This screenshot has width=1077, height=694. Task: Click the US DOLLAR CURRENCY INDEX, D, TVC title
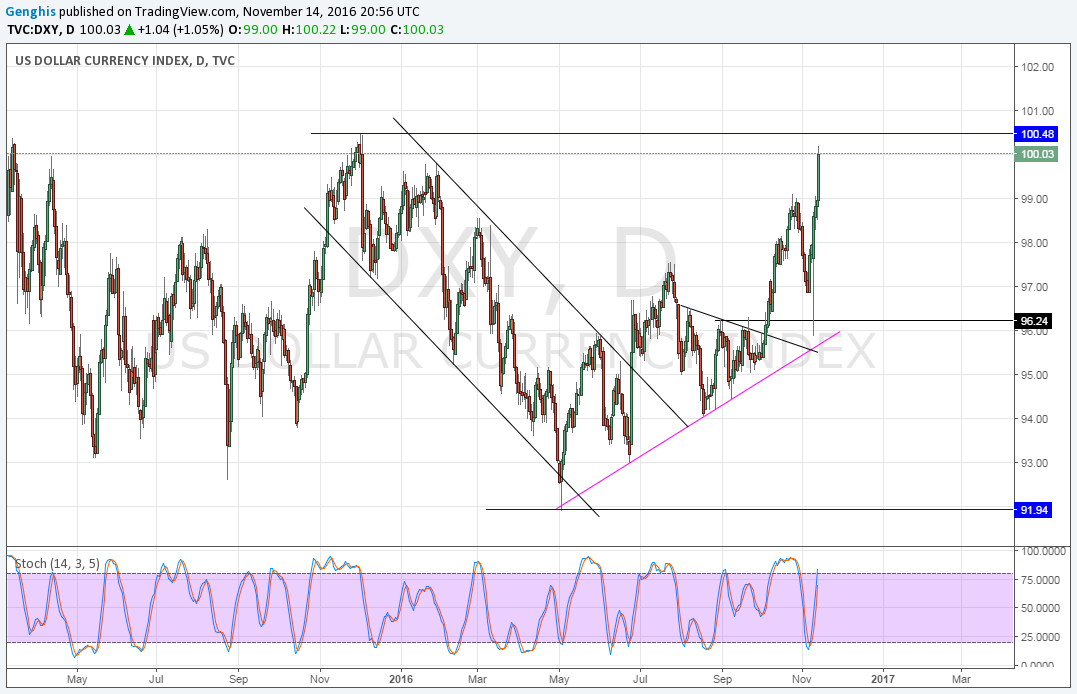click(x=125, y=60)
